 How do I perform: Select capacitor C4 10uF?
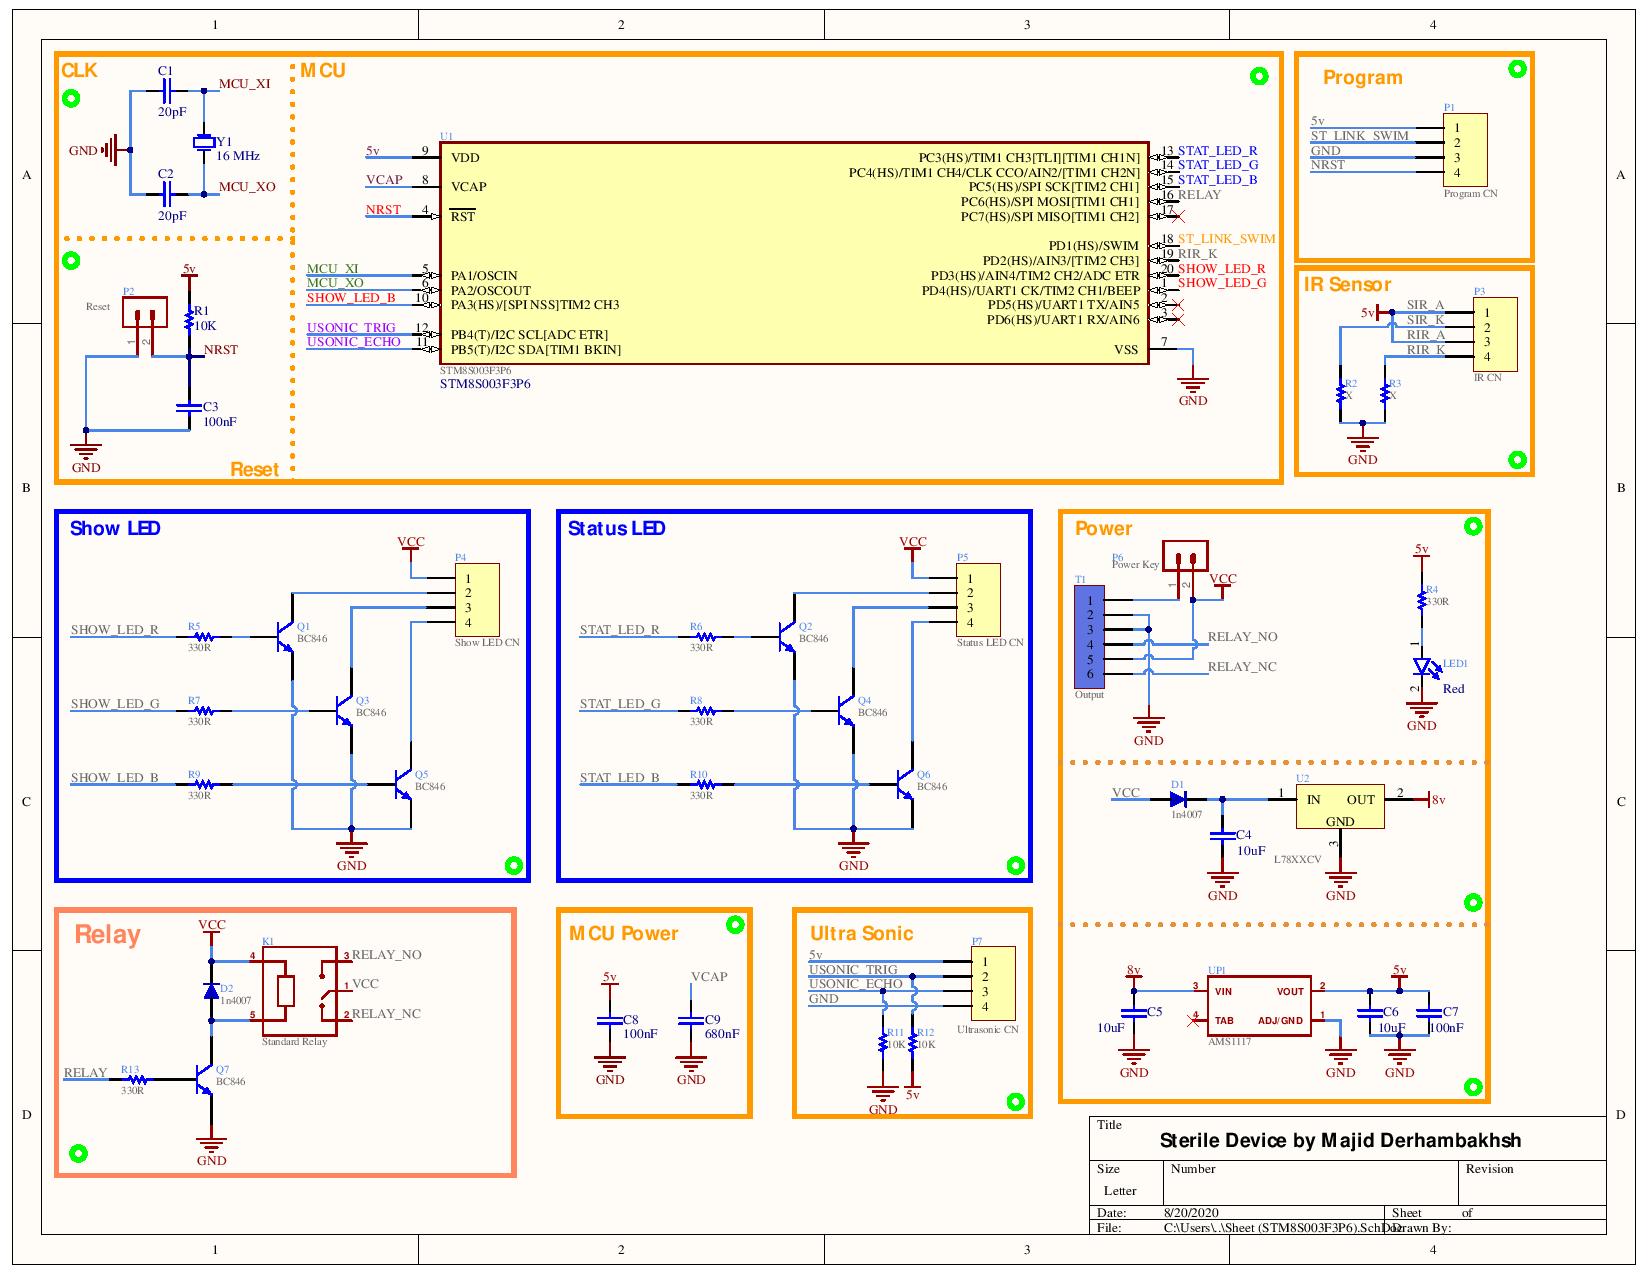click(x=1222, y=834)
